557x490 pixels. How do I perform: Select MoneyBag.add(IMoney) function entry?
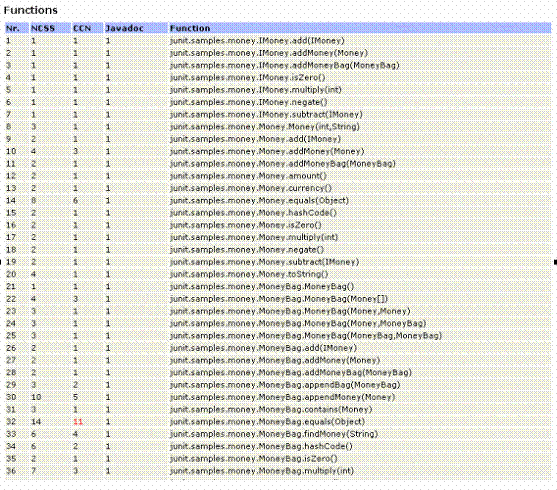263,348
